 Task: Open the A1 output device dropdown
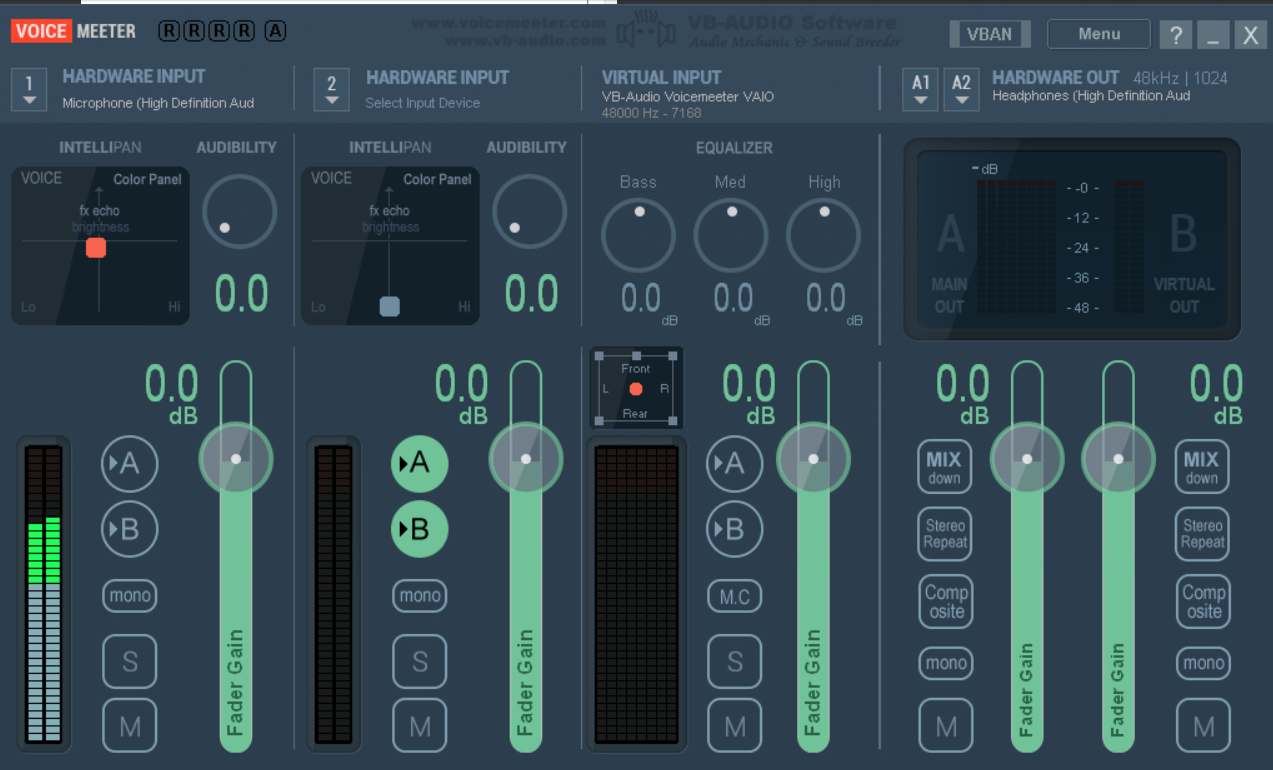920,89
